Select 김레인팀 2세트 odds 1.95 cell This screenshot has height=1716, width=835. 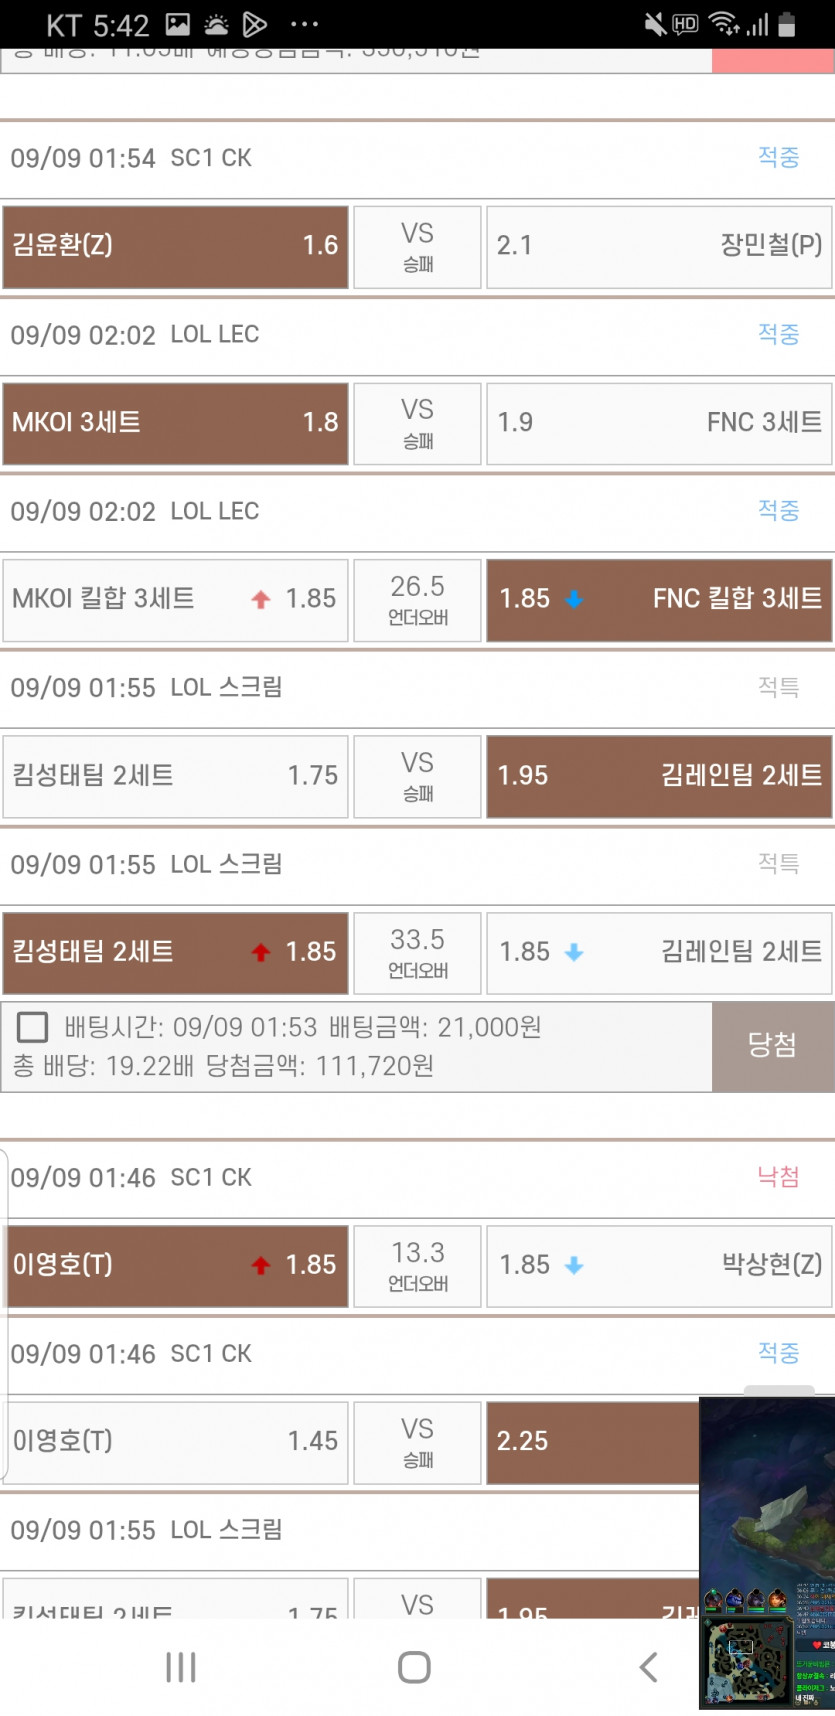tap(659, 776)
